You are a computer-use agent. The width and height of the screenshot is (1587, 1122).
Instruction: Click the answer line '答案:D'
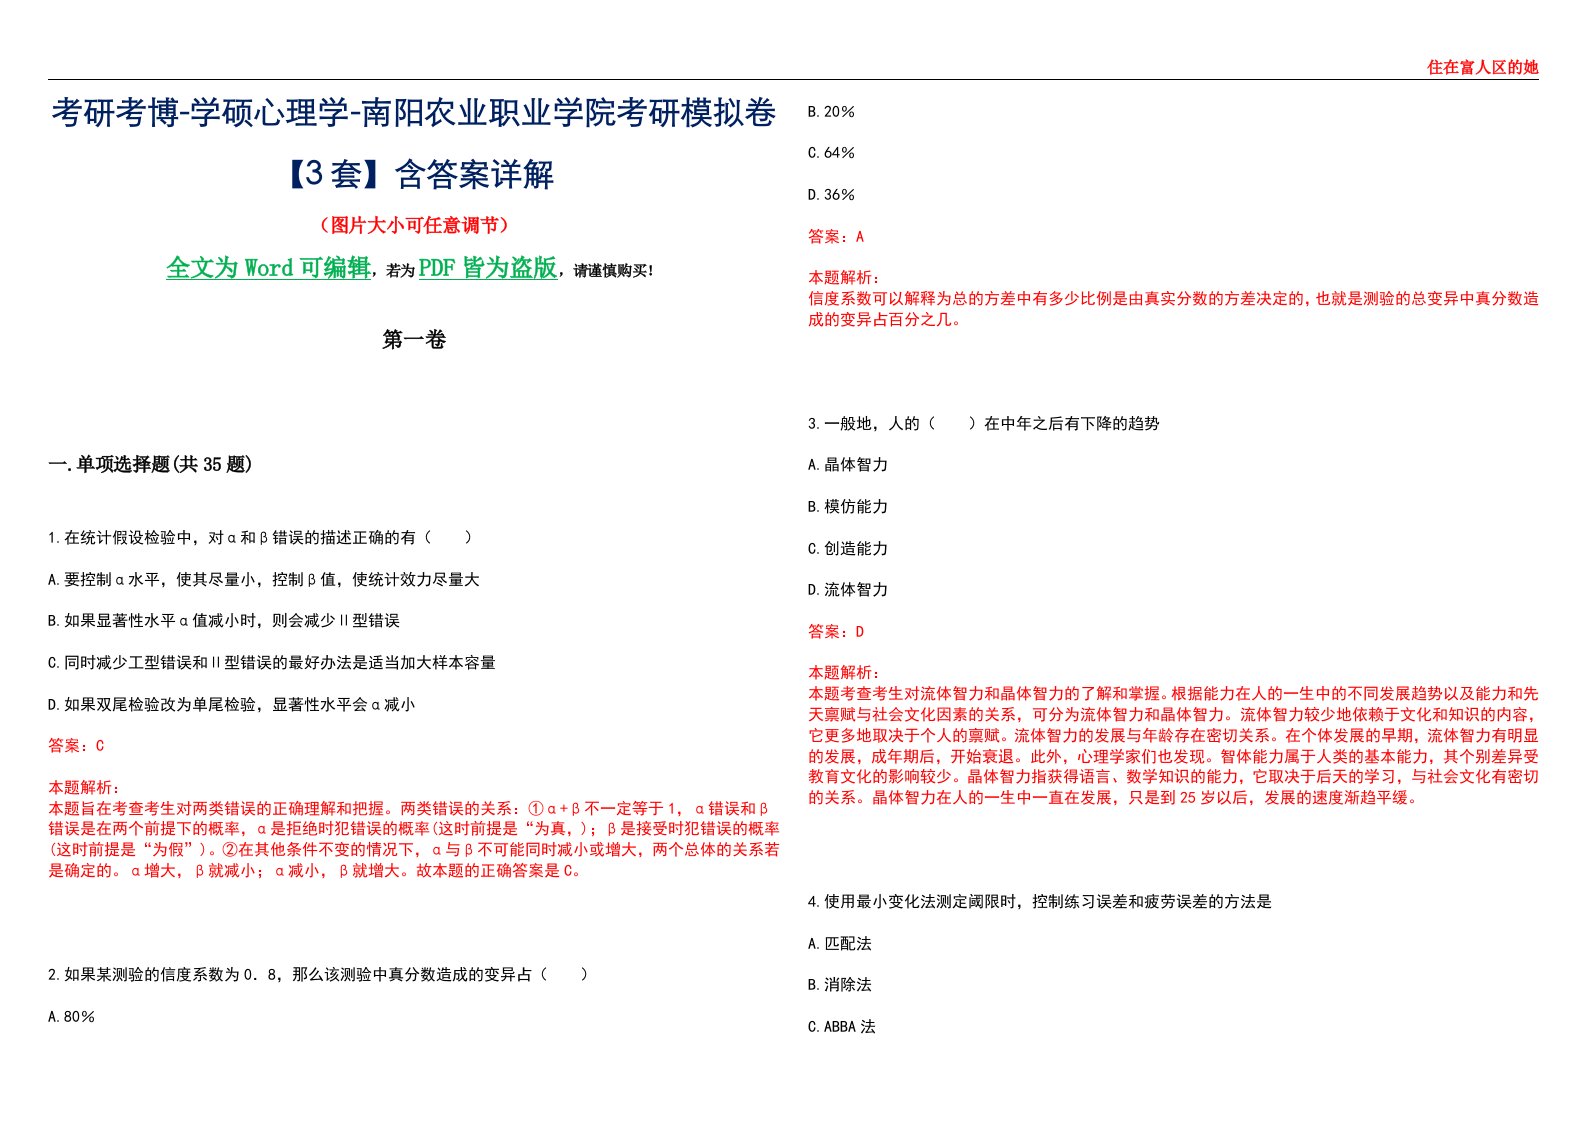[836, 632]
